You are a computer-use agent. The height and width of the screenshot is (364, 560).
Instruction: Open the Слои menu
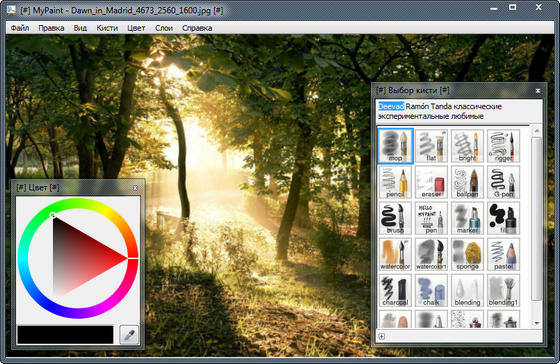click(x=164, y=28)
